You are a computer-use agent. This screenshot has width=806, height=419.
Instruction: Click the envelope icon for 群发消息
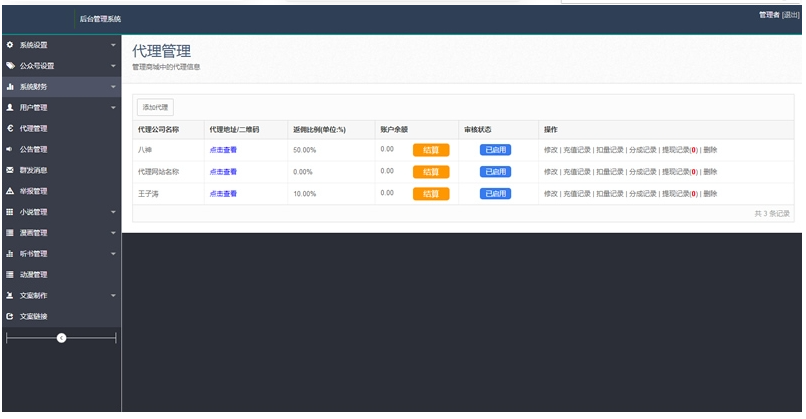[10, 170]
